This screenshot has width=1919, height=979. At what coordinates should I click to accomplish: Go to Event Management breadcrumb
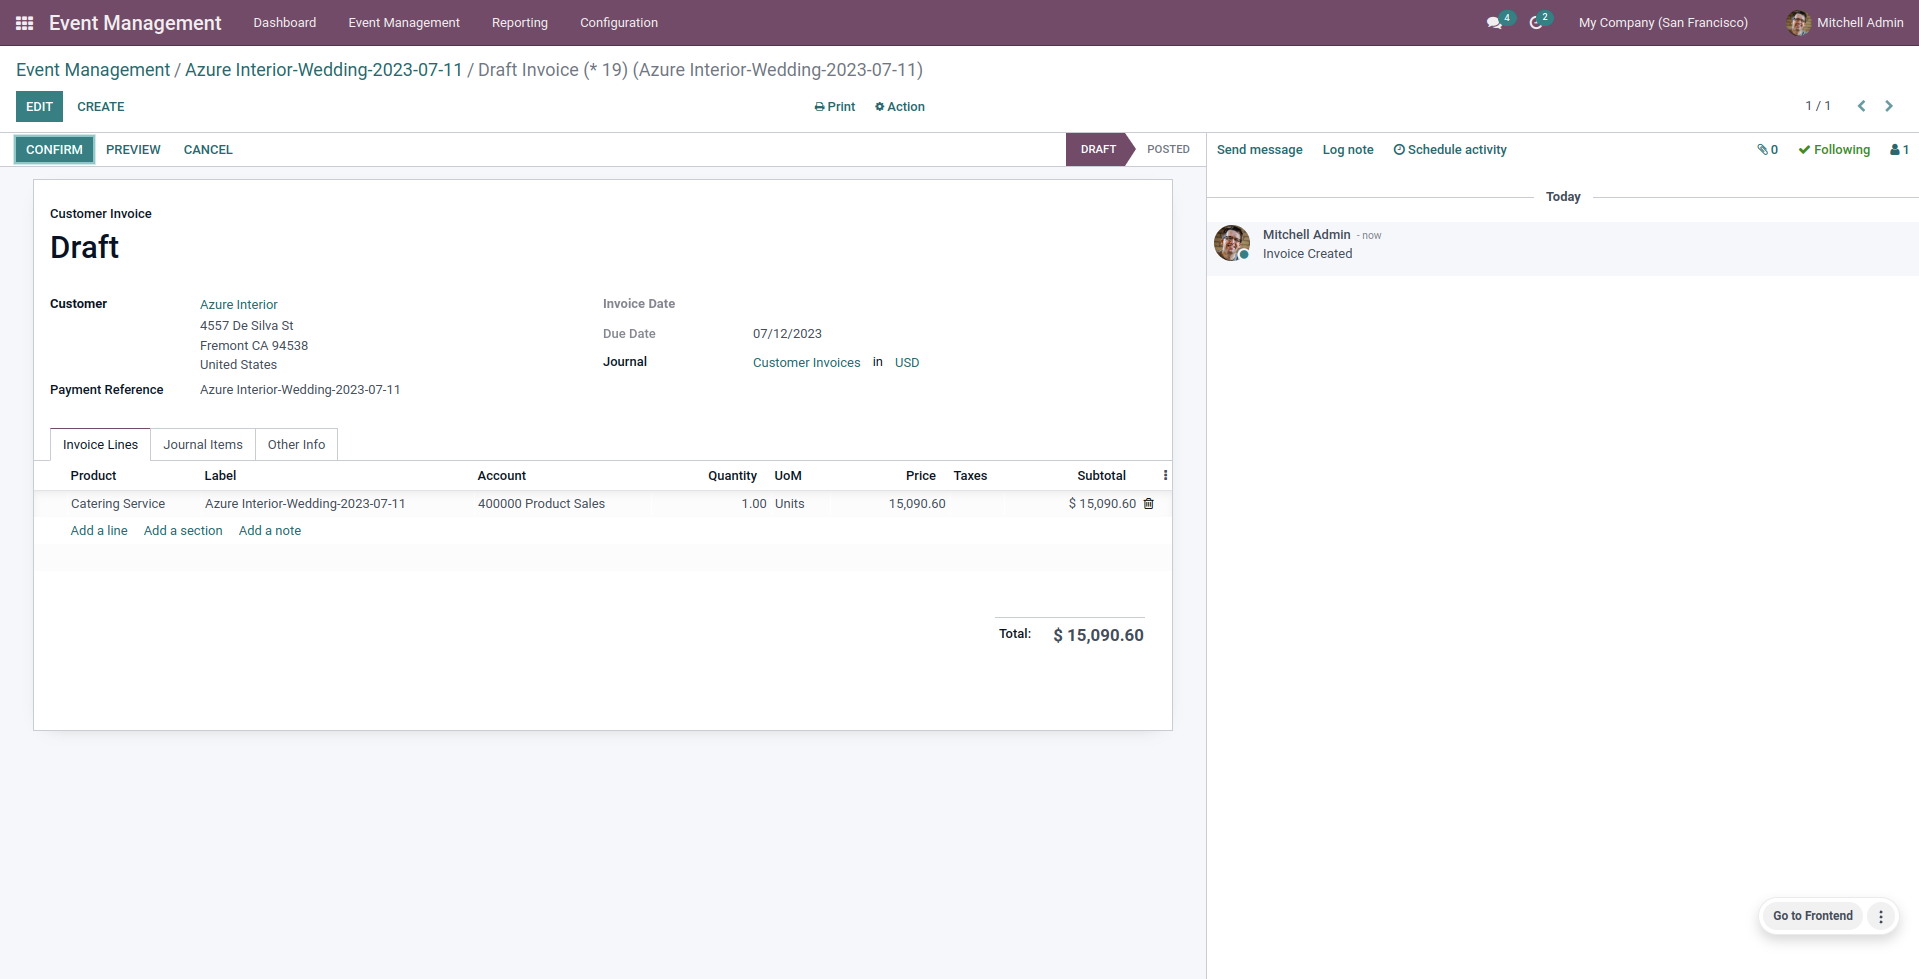93,70
